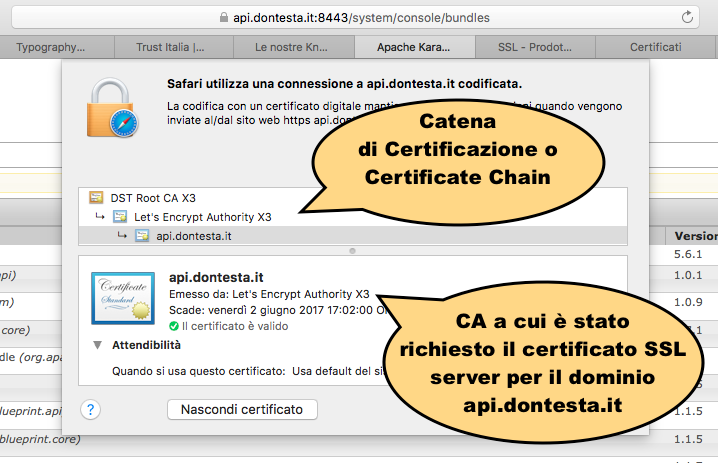Image resolution: width=718 pixels, height=463 pixels.
Task: Click the DST Root CA X3 certificate icon
Action: [x=96, y=197]
